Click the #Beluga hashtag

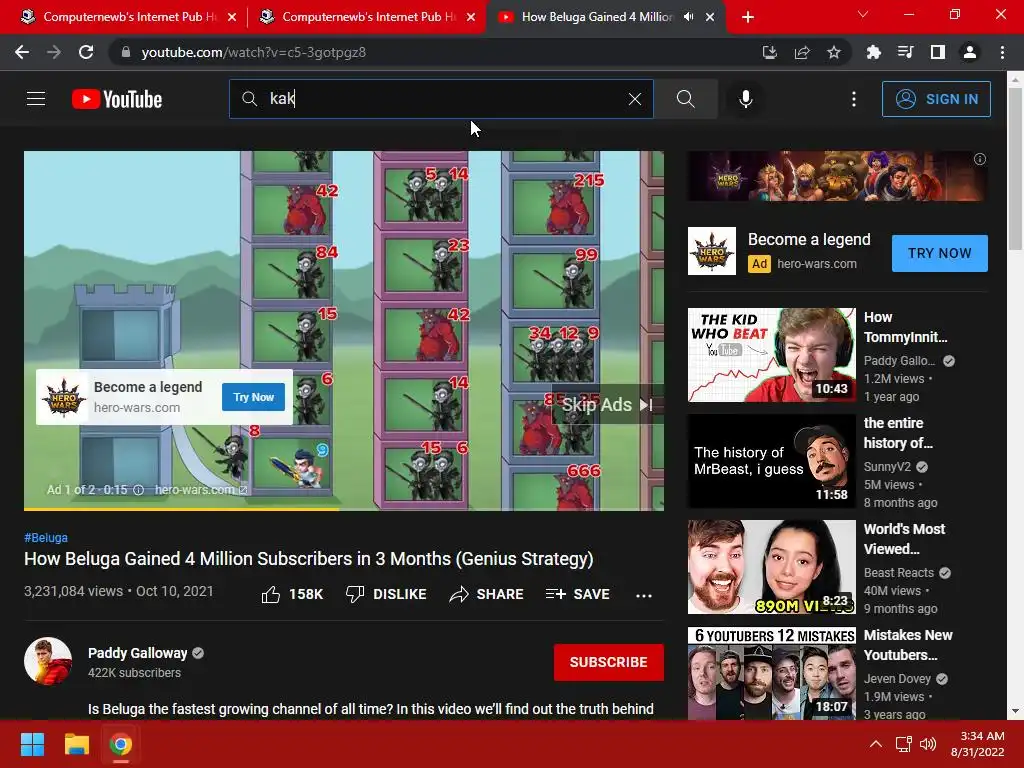pyautogui.click(x=46, y=537)
